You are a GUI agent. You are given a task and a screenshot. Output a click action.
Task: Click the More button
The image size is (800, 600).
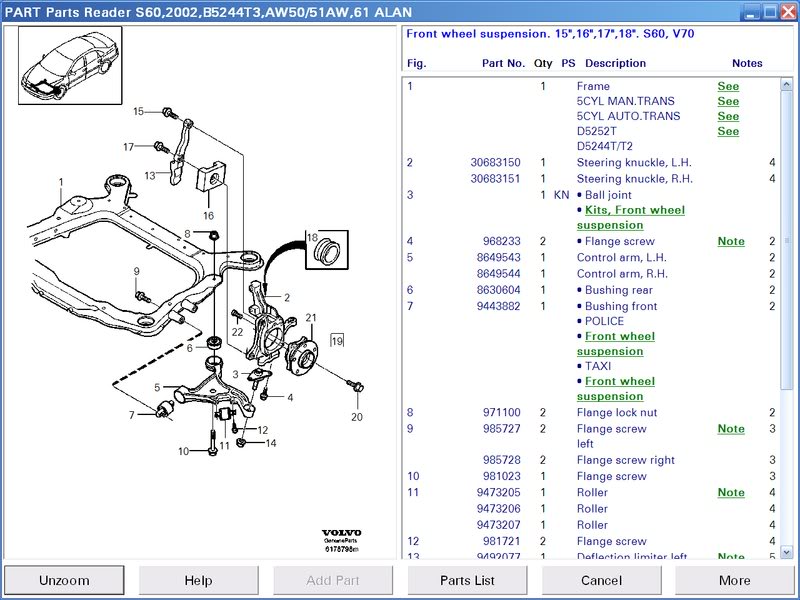pyautogui.click(x=735, y=580)
